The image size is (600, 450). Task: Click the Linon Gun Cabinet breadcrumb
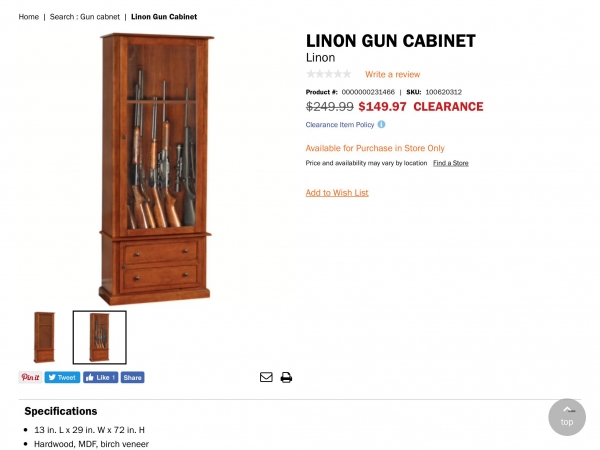pos(164,17)
